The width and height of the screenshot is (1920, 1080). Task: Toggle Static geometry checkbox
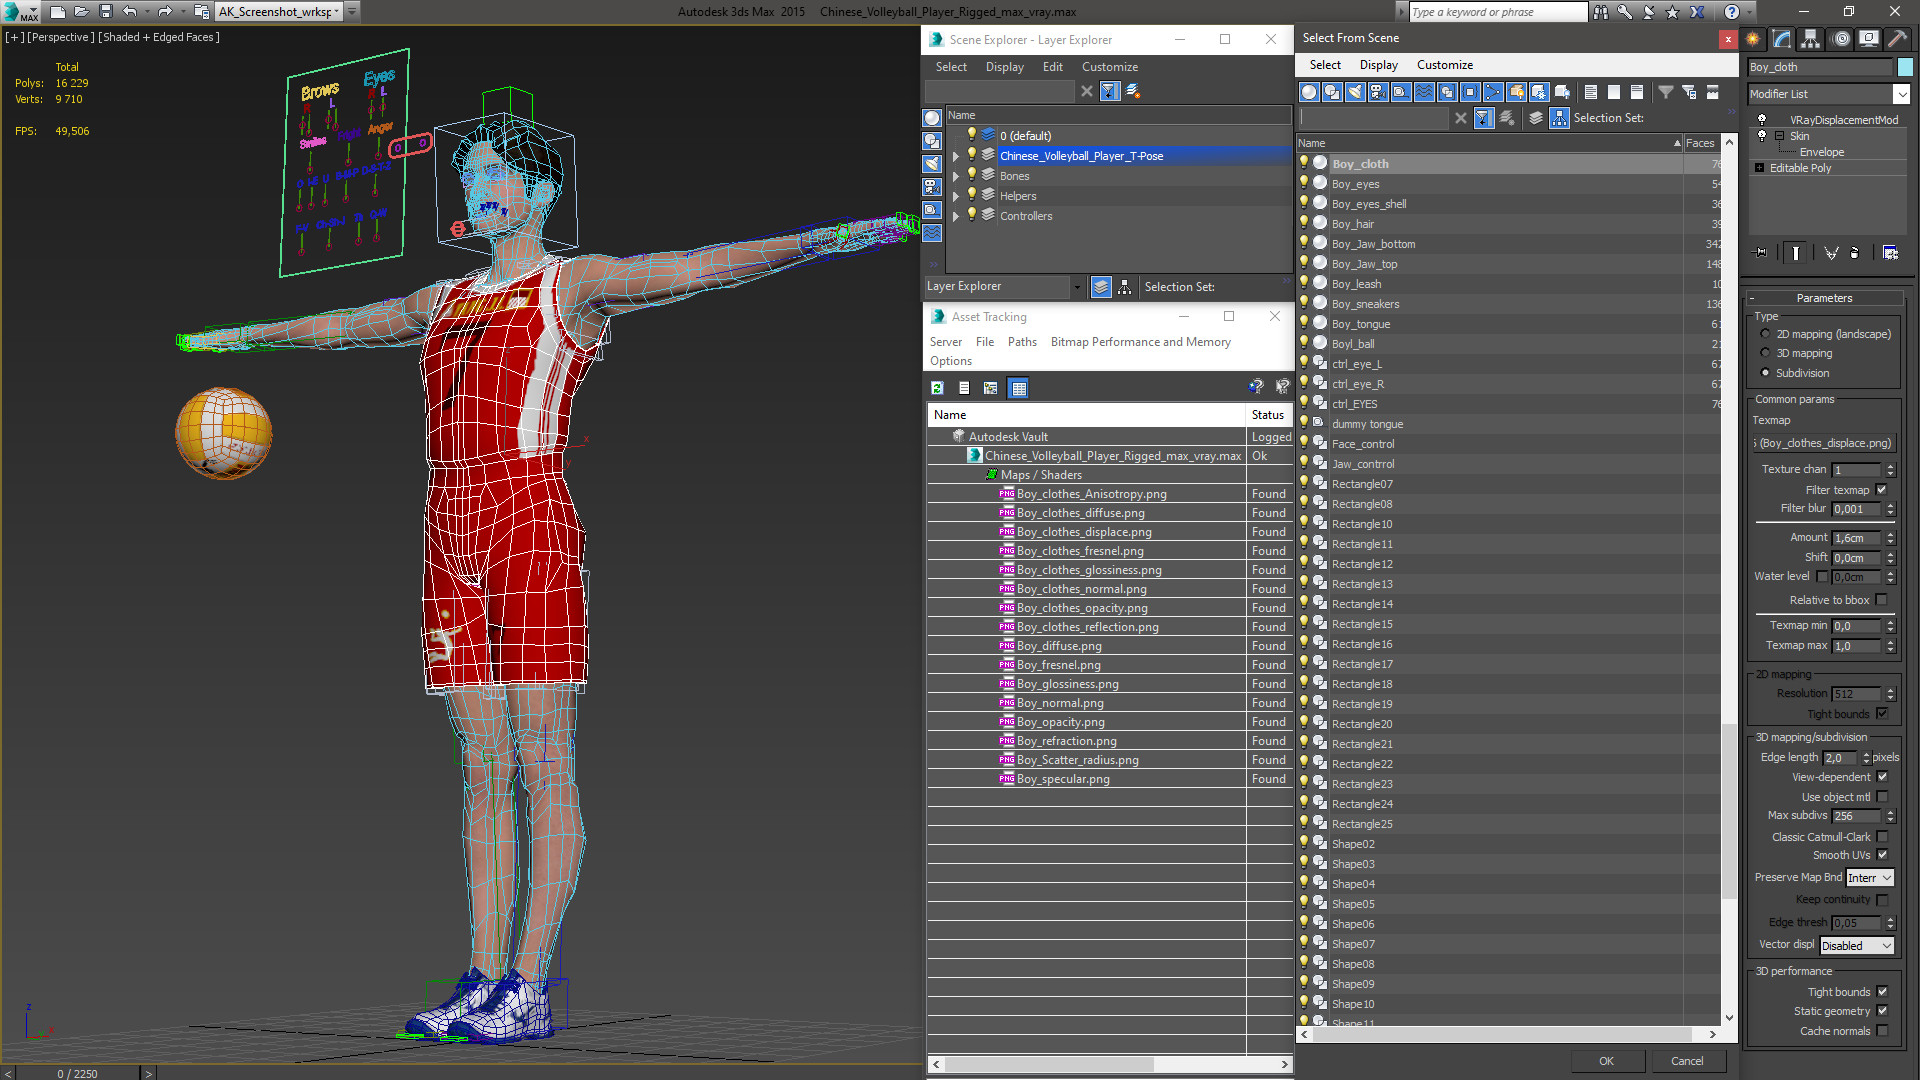[1882, 1011]
